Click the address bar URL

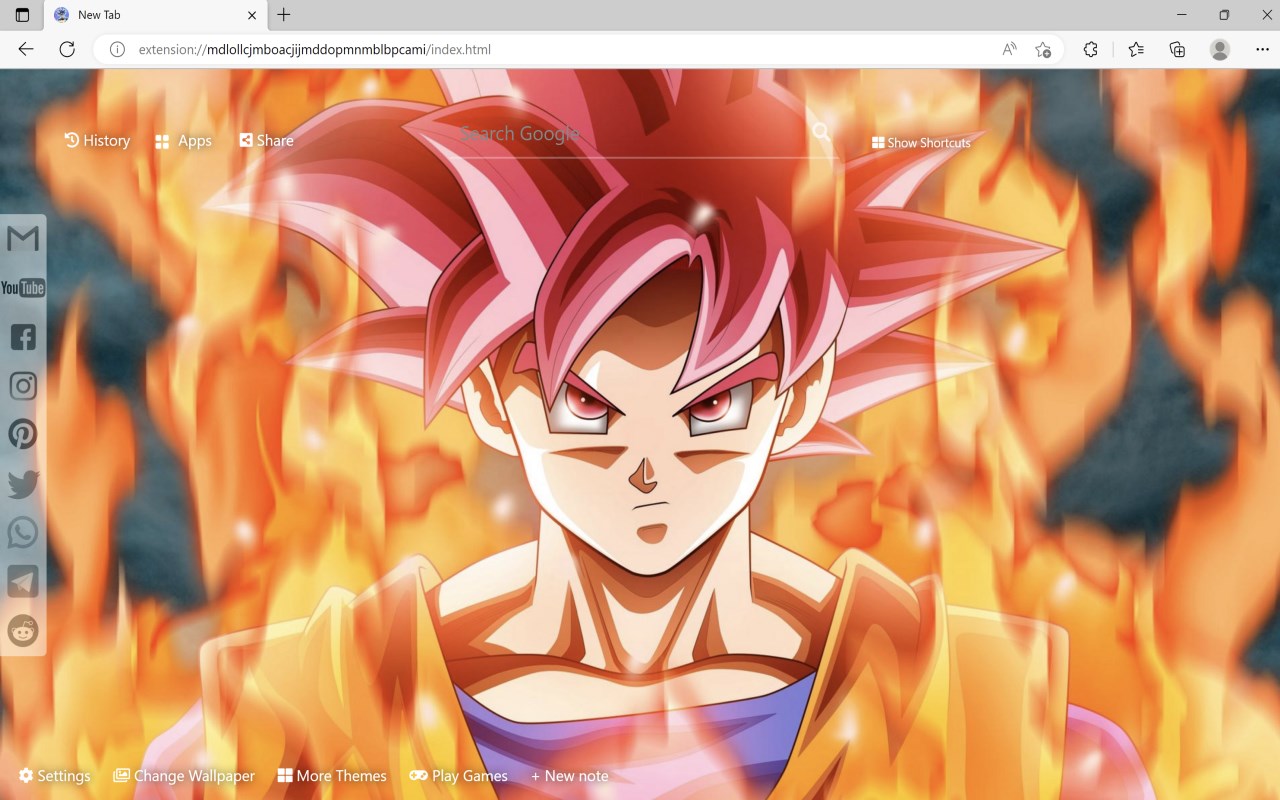click(314, 49)
